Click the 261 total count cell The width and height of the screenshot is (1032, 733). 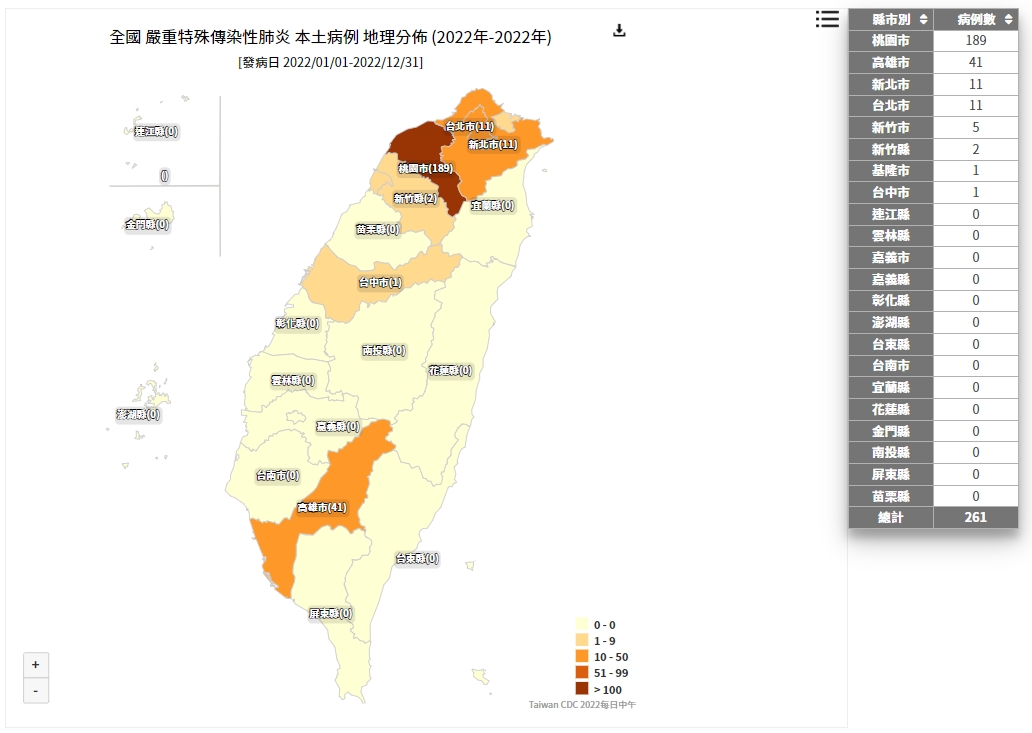click(x=976, y=518)
